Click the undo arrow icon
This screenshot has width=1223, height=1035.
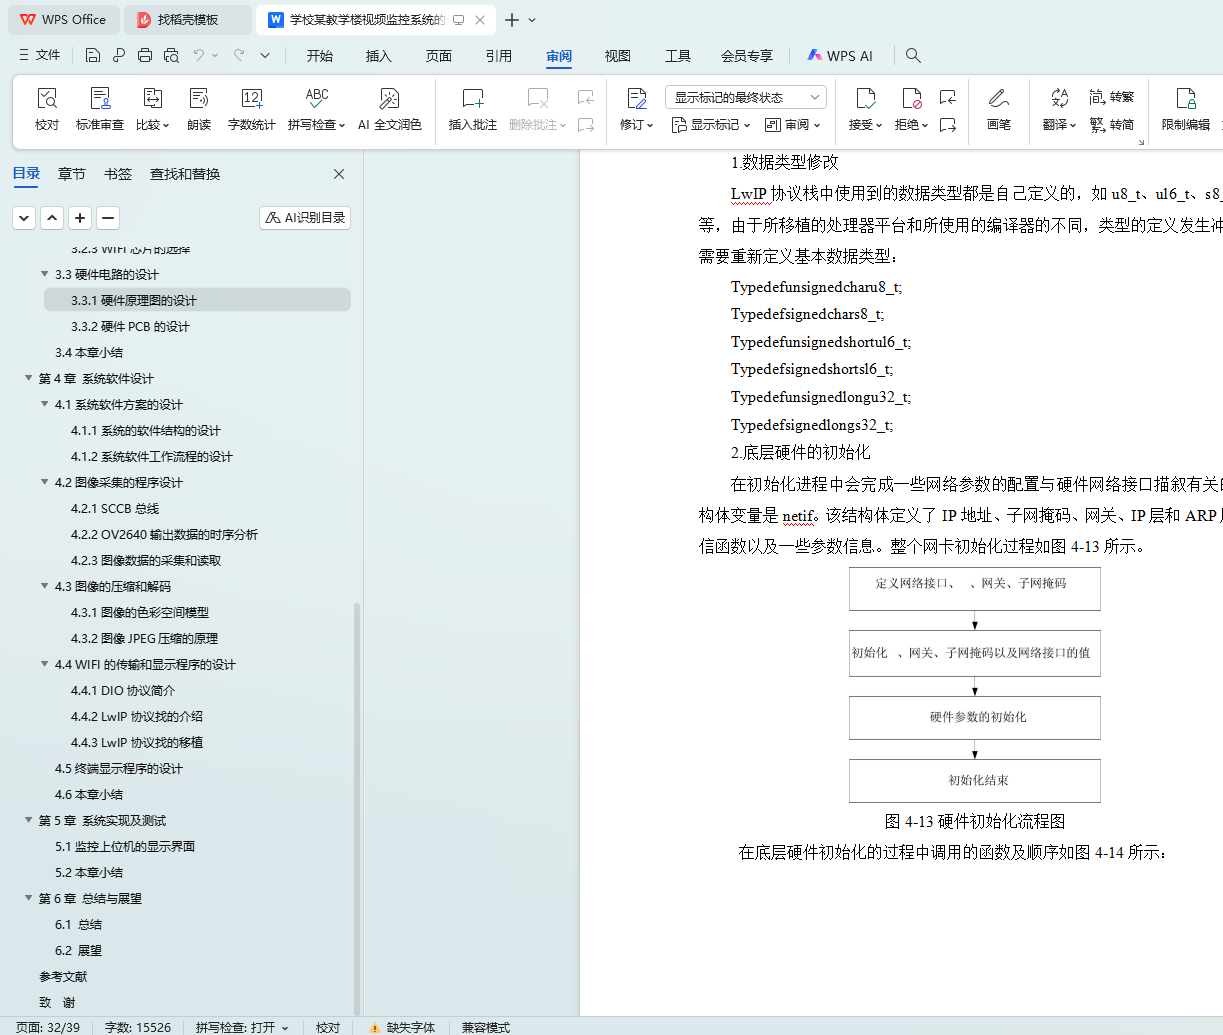click(199, 55)
